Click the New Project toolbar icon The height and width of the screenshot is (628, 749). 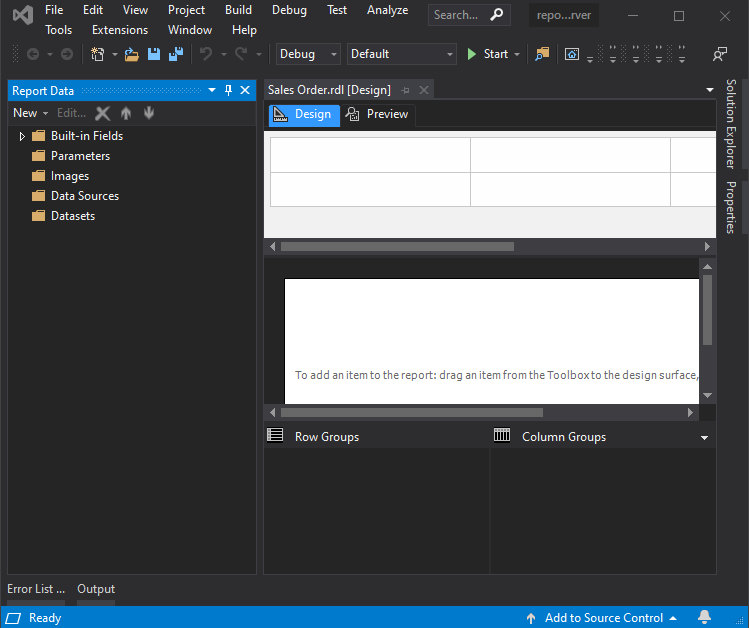click(x=97, y=54)
